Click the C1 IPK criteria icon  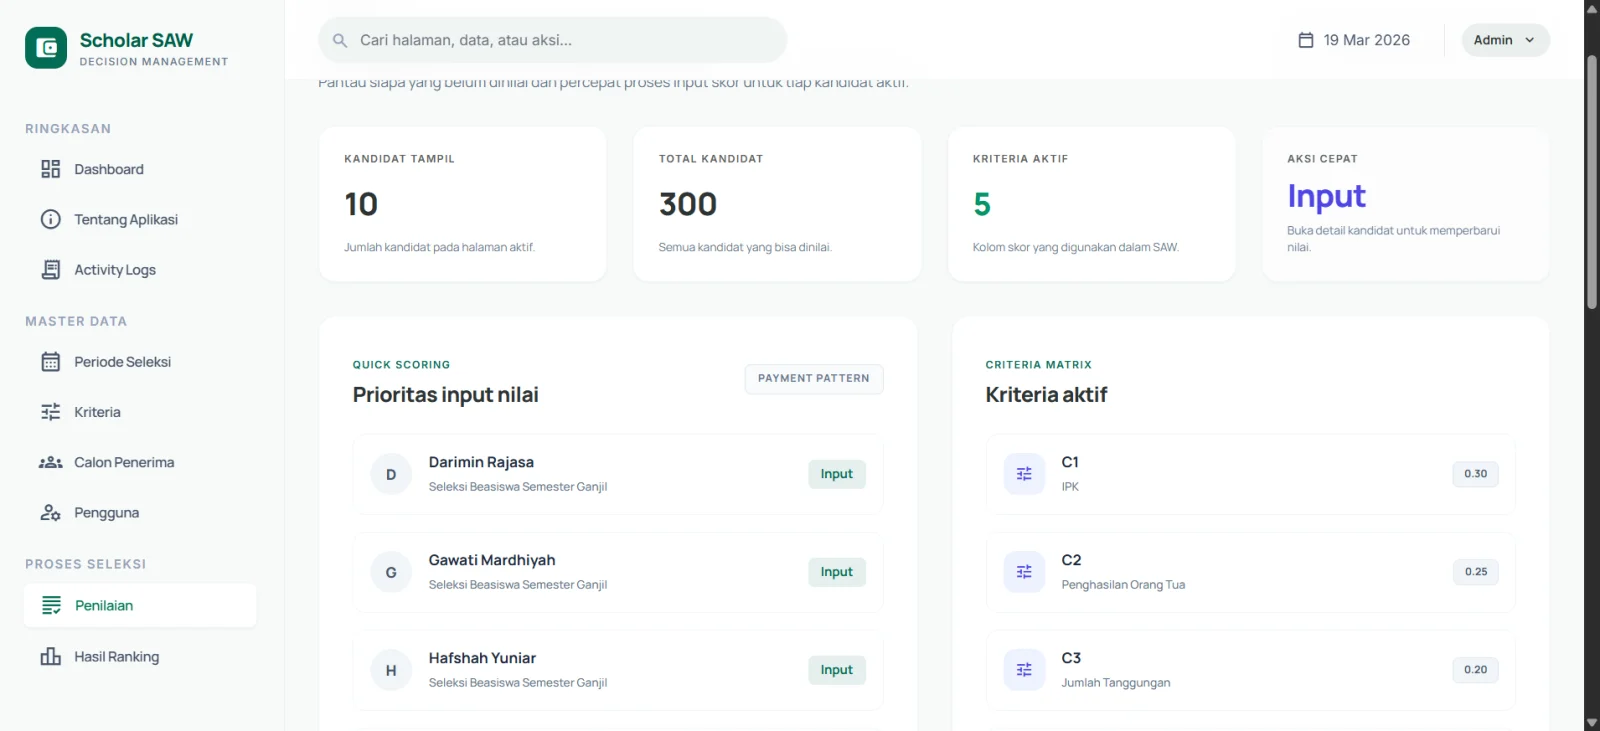(x=1024, y=474)
